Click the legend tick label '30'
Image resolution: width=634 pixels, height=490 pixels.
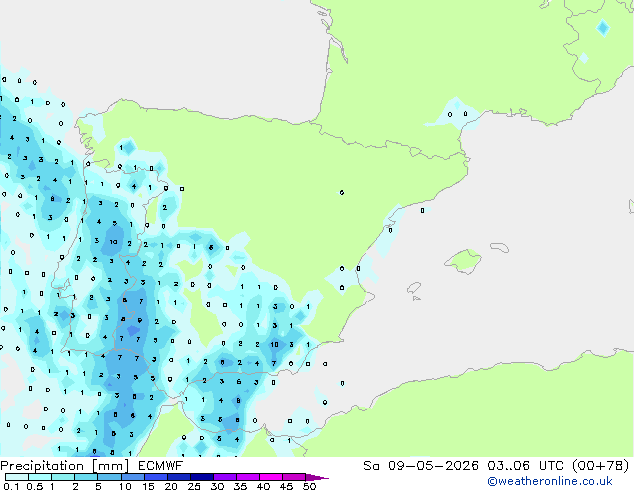coord(217,486)
